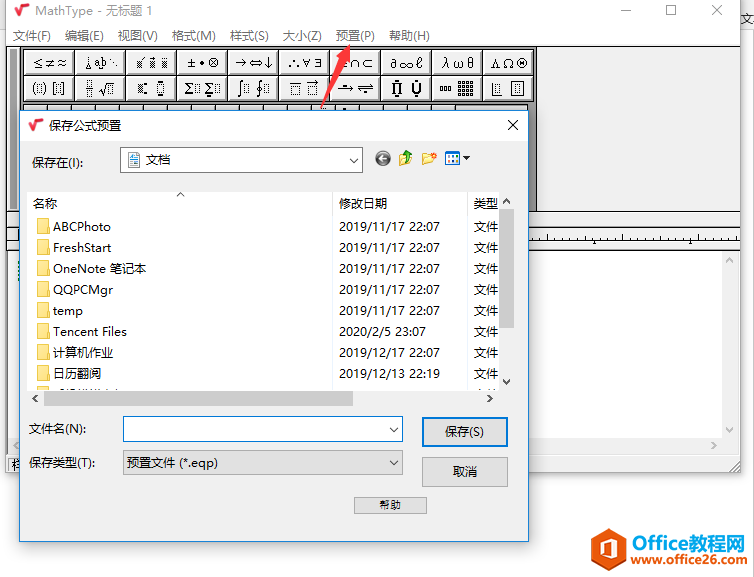Open set theory symbols palette (∩⊂)
The width and height of the screenshot is (754, 577).
click(x=355, y=63)
